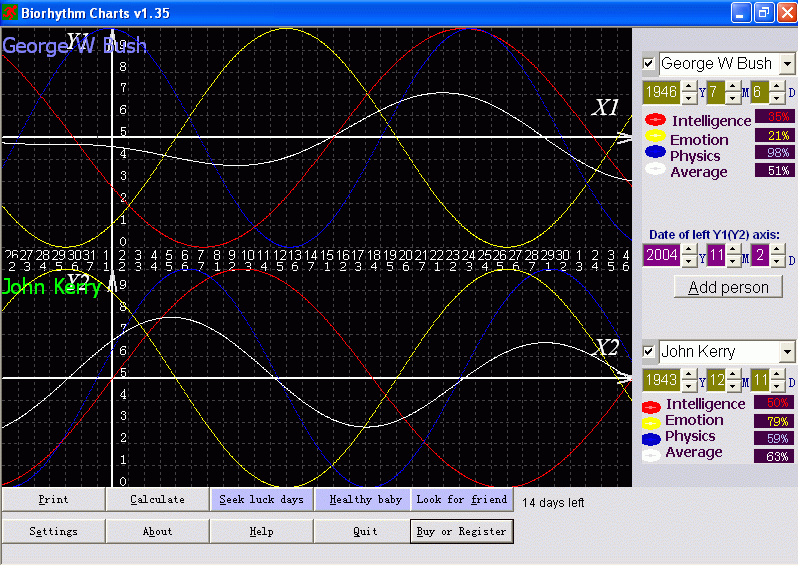Decrease axis year 2004 down arrow
The width and height of the screenshot is (798, 566).
[x=689, y=261]
